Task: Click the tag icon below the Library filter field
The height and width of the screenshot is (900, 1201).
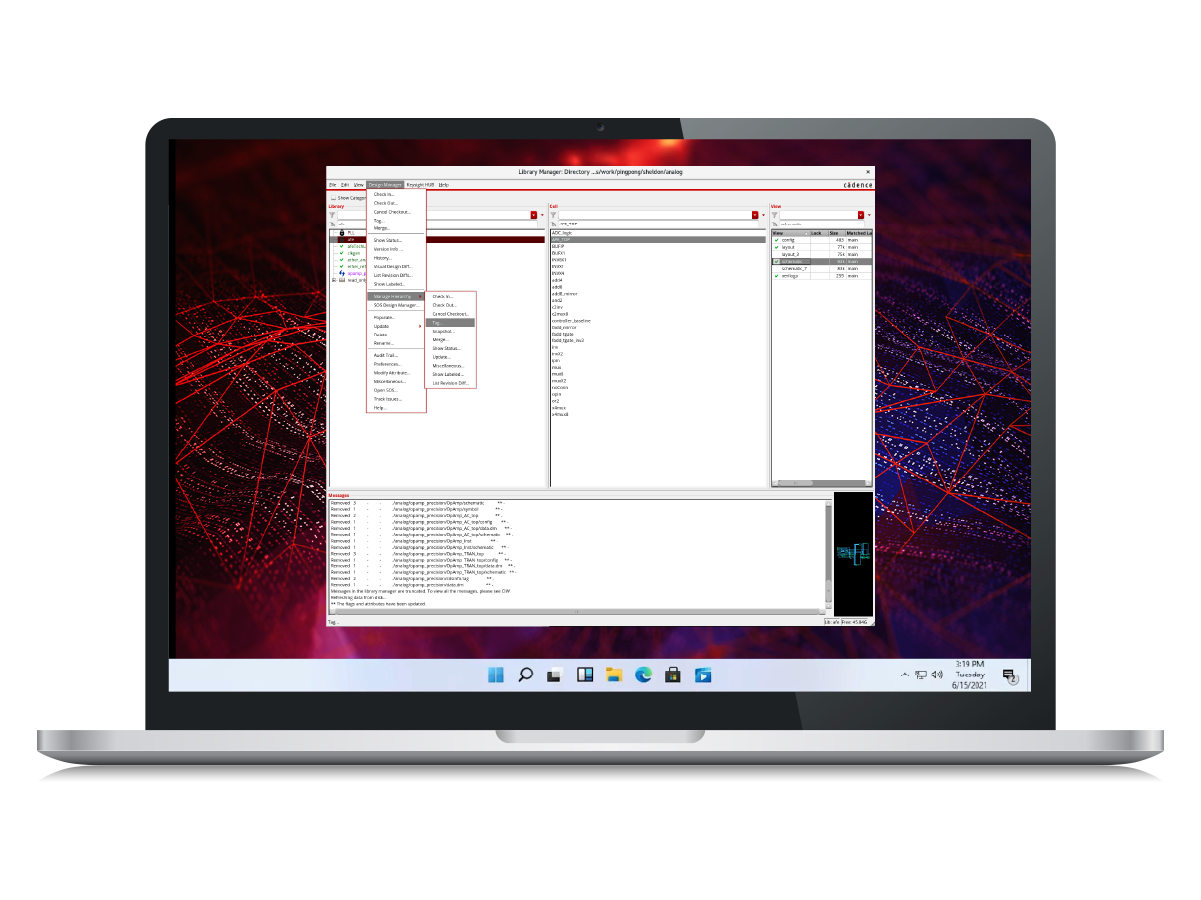Action: (x=331, y=224)
